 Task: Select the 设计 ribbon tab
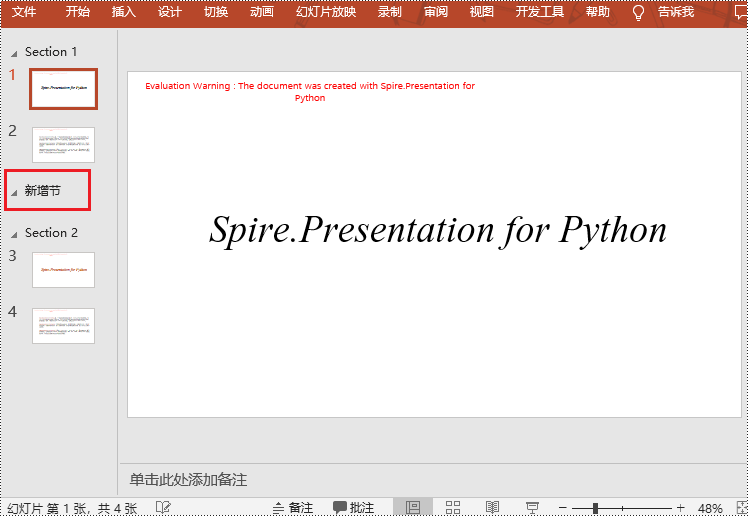(169, 11)
